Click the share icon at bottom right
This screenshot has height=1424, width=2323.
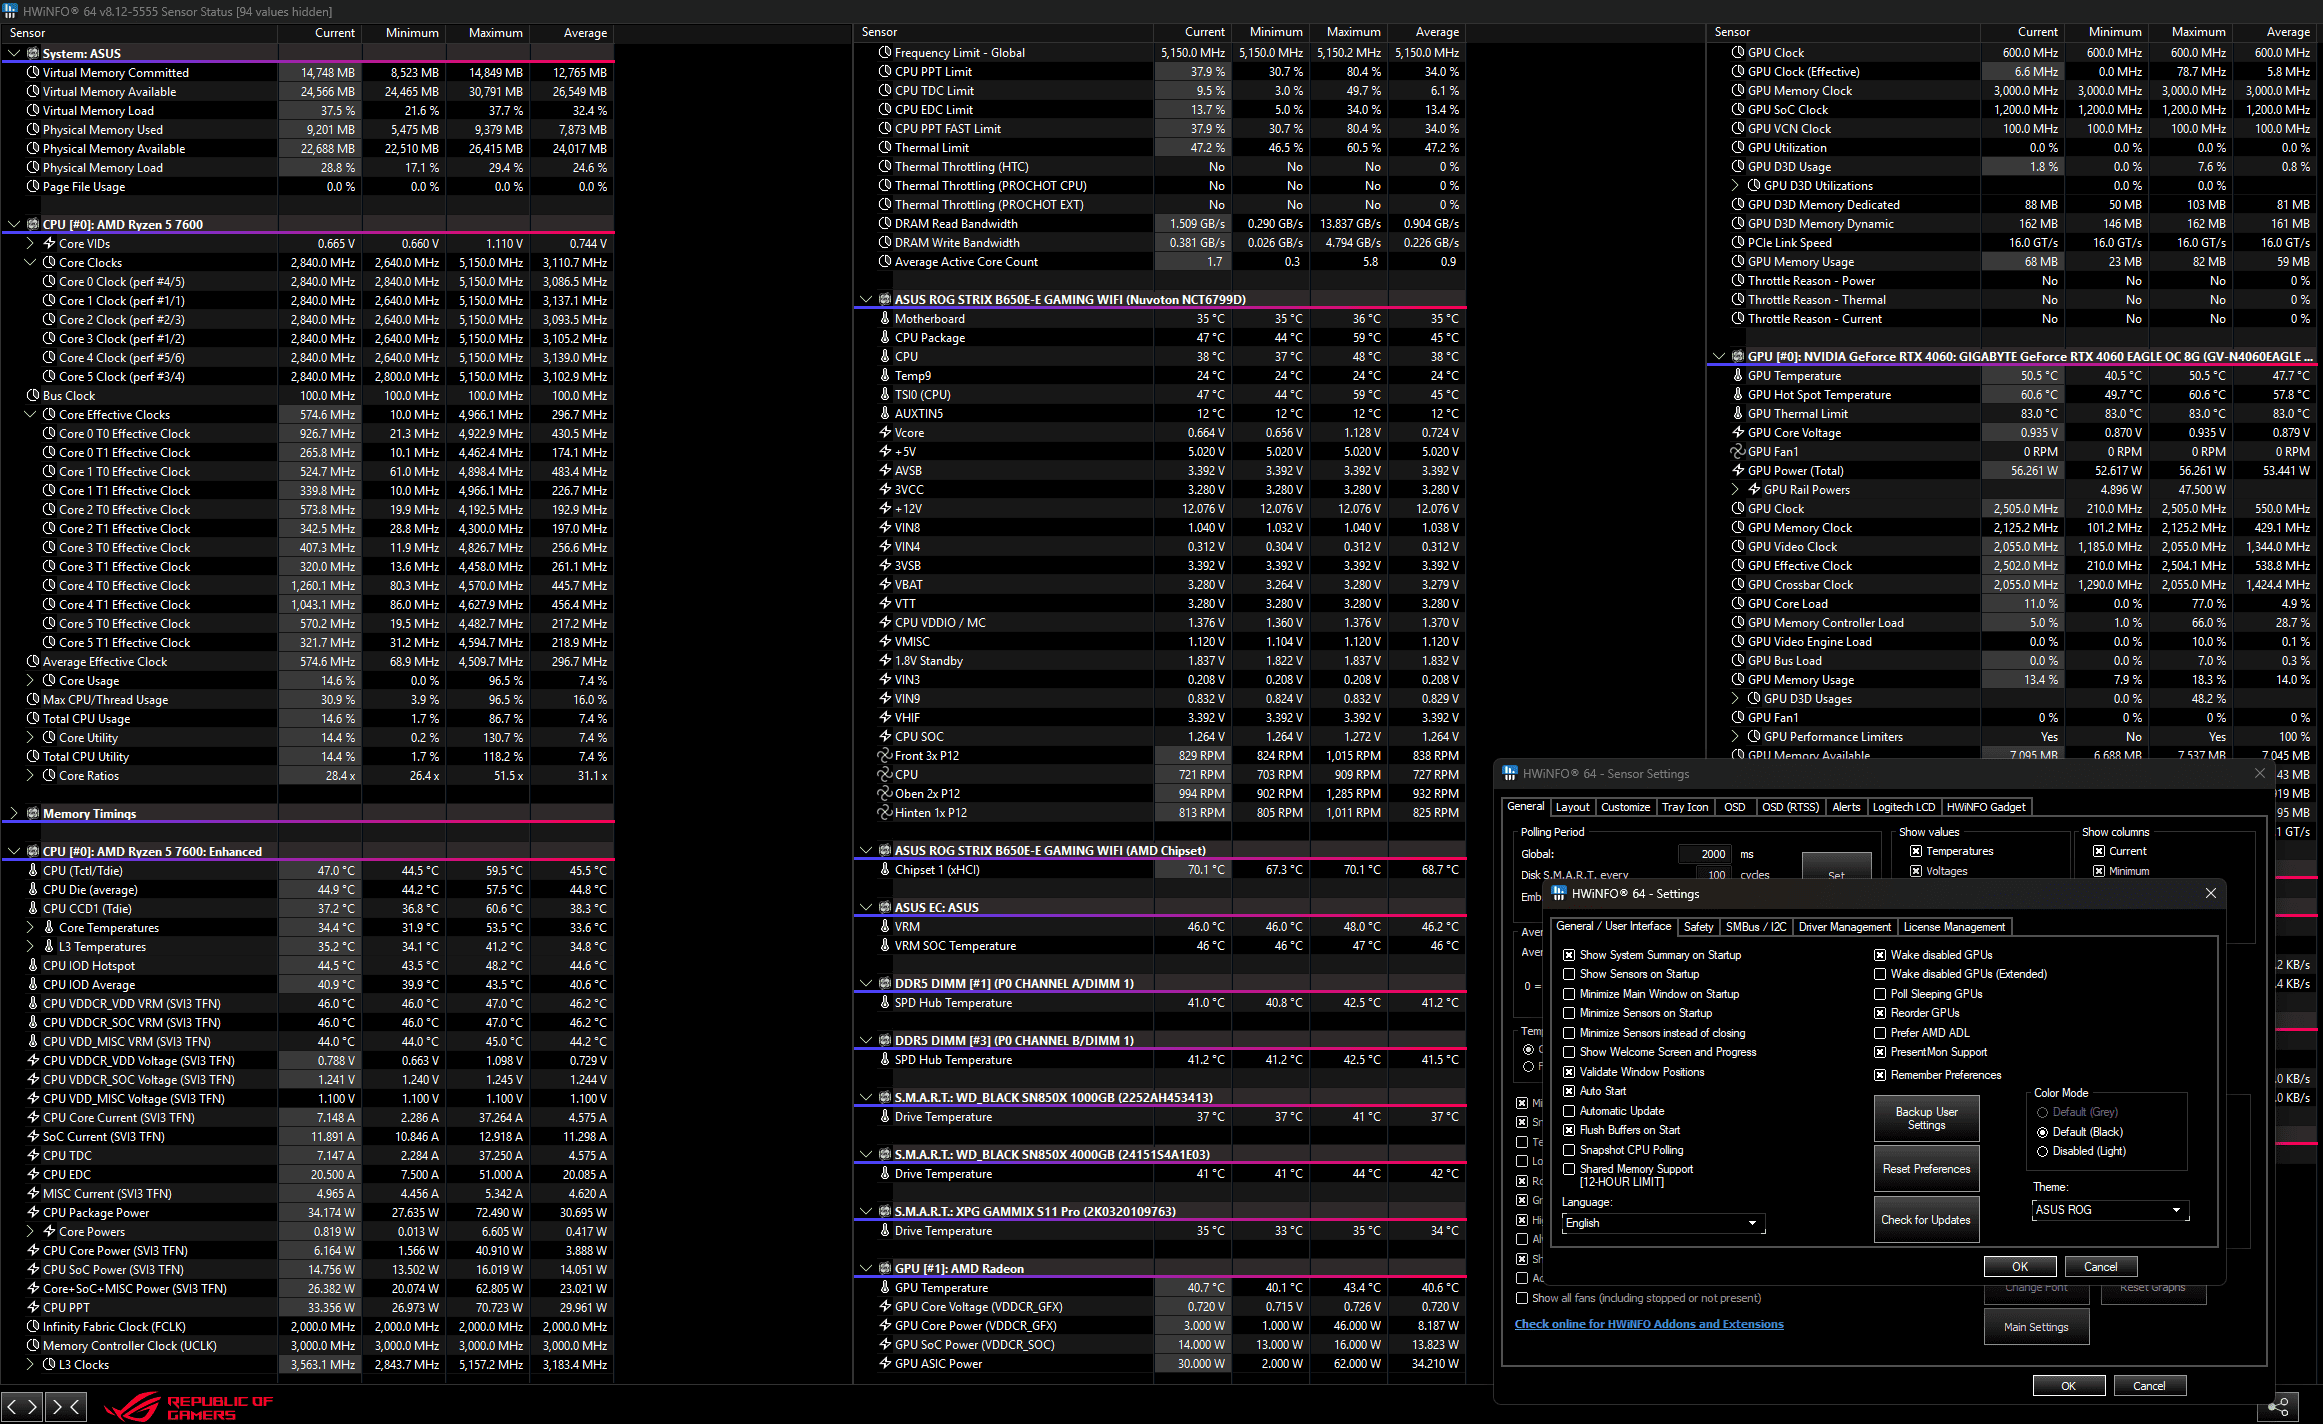tap(2279, 1407)
